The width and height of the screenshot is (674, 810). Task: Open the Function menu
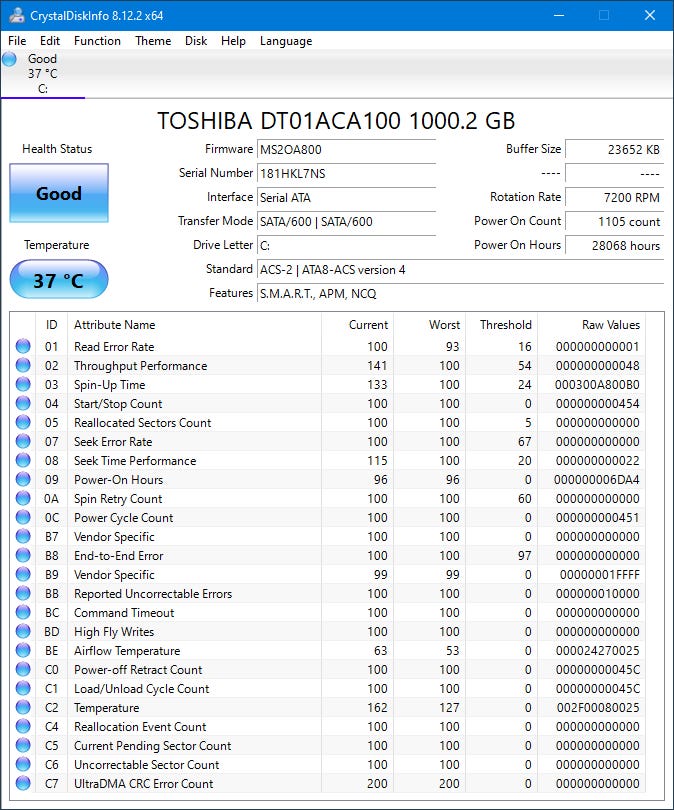[x=97, y=41]
